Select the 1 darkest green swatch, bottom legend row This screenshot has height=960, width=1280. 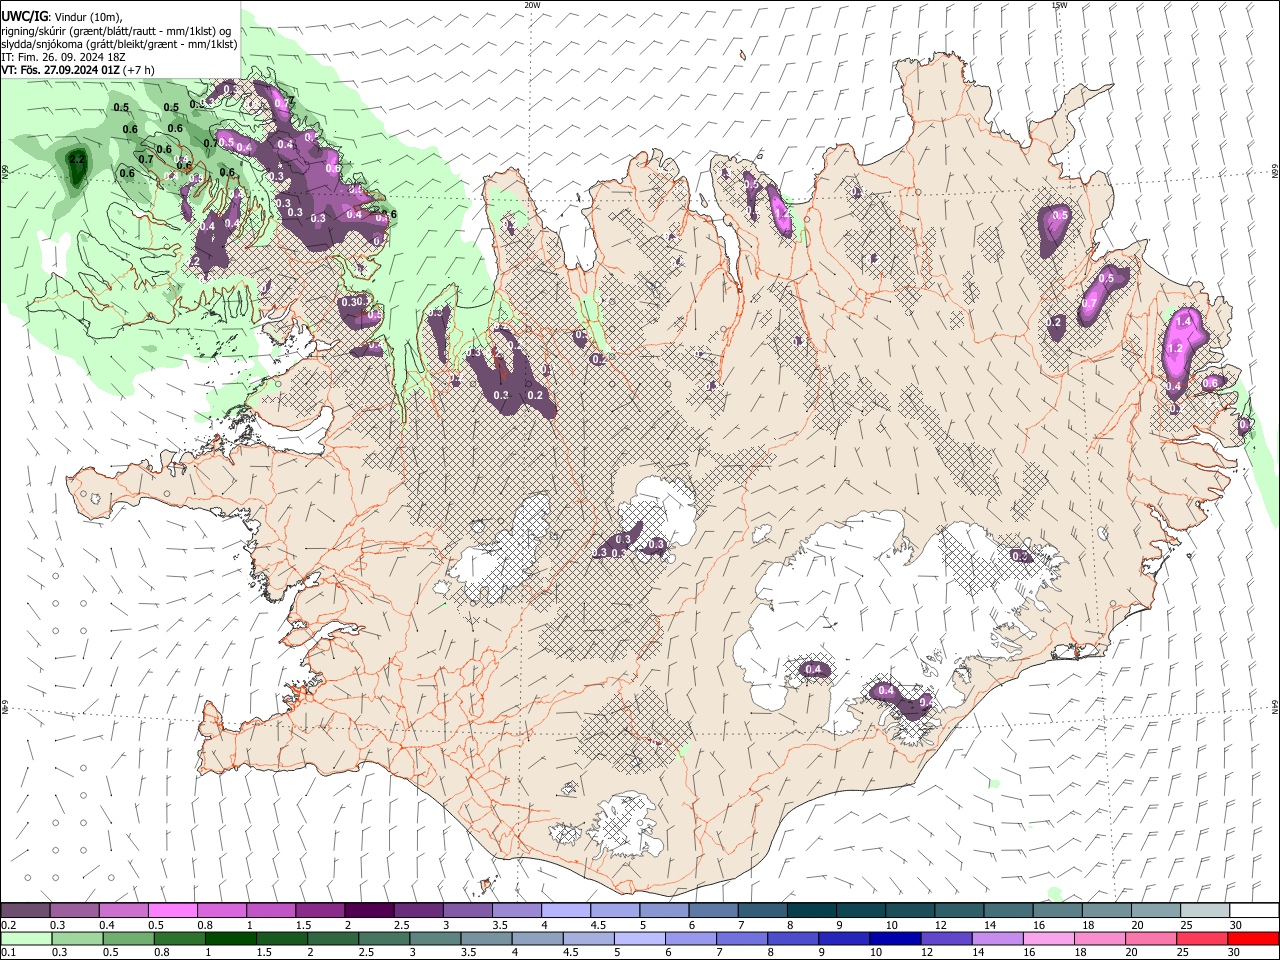pos(230,938)
